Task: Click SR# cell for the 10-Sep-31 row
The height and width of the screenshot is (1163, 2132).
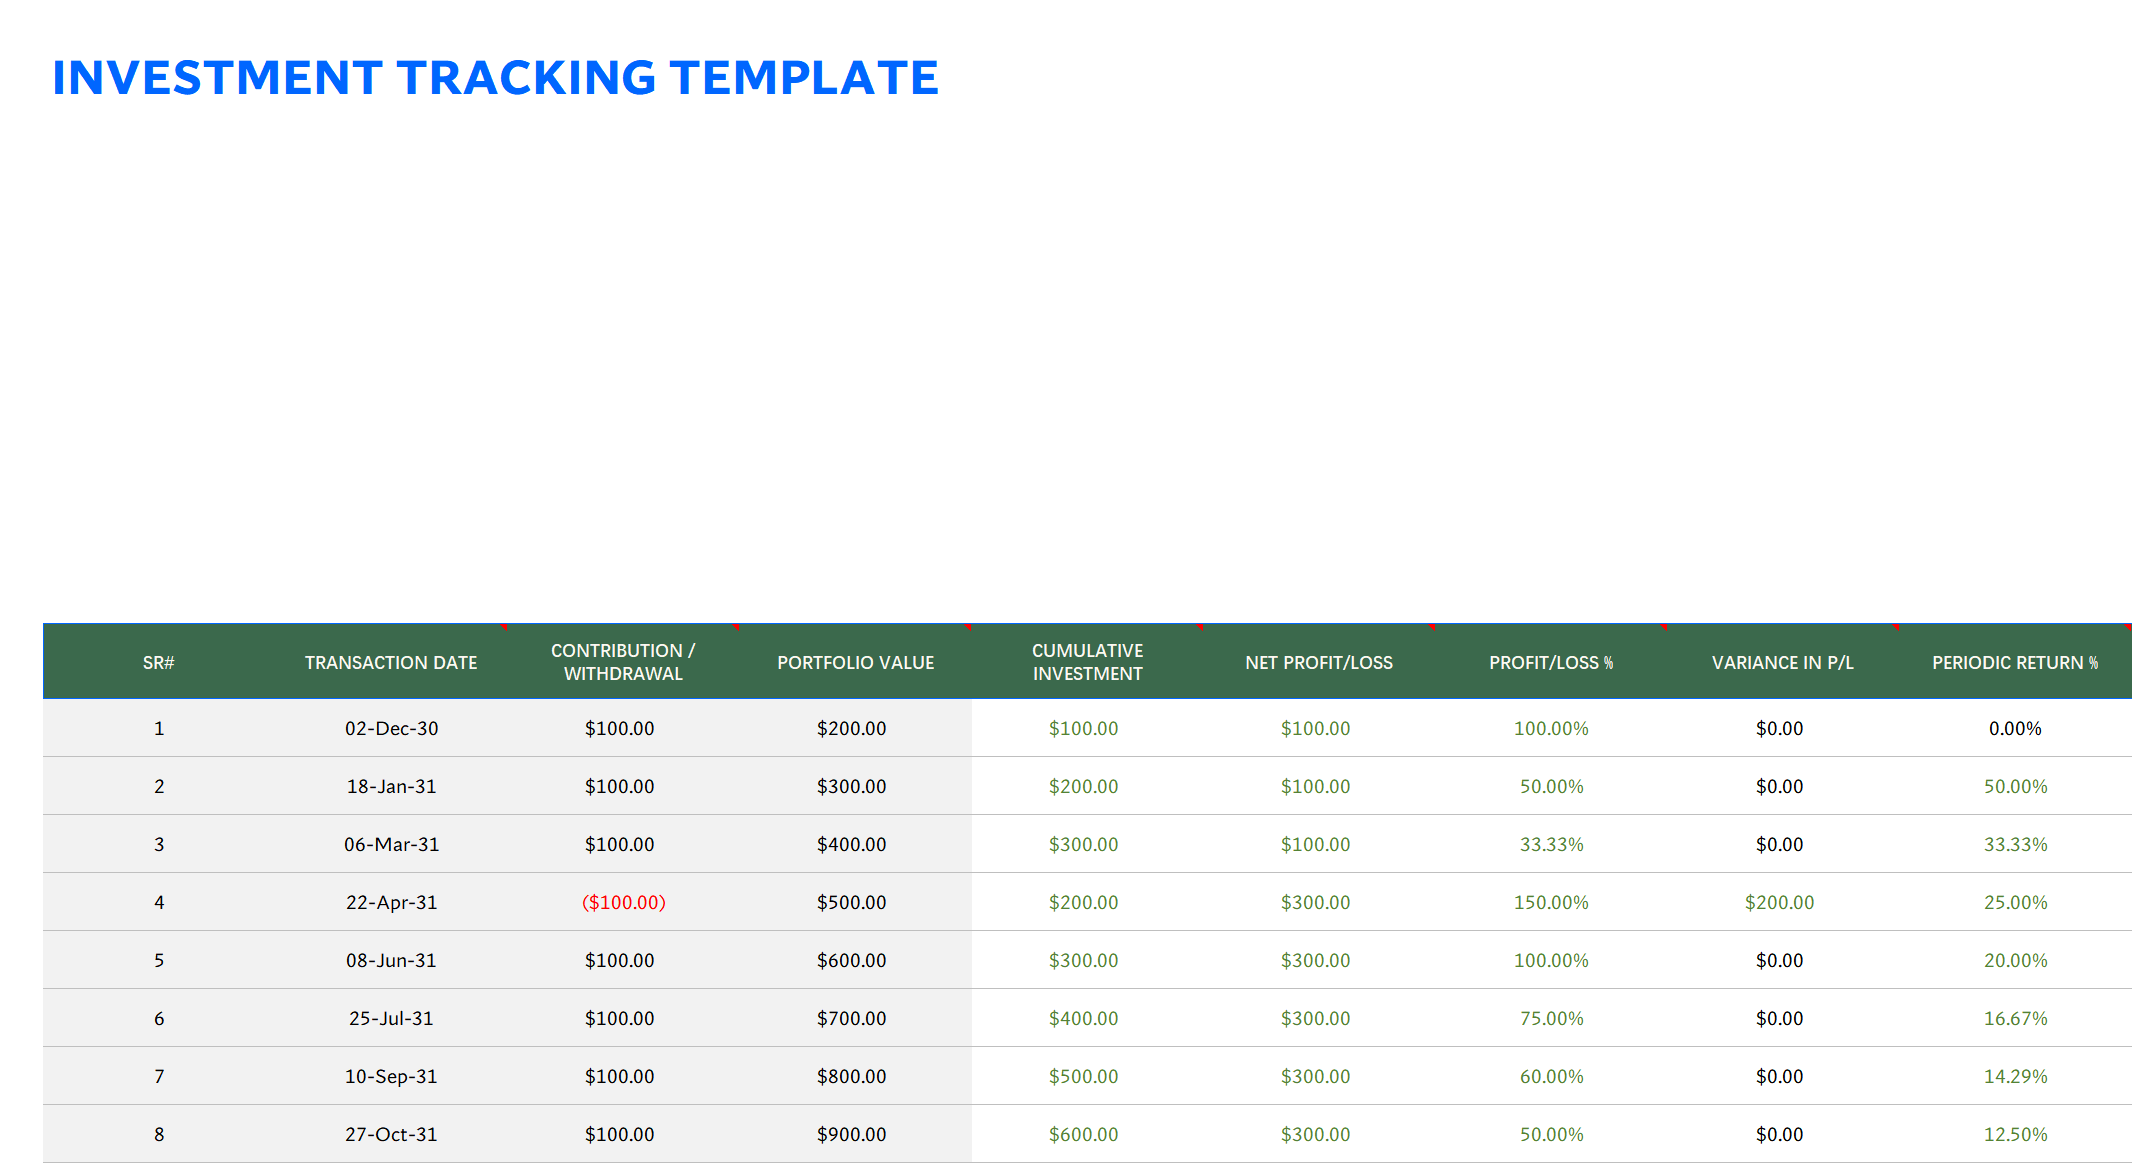Action: 159,1076
